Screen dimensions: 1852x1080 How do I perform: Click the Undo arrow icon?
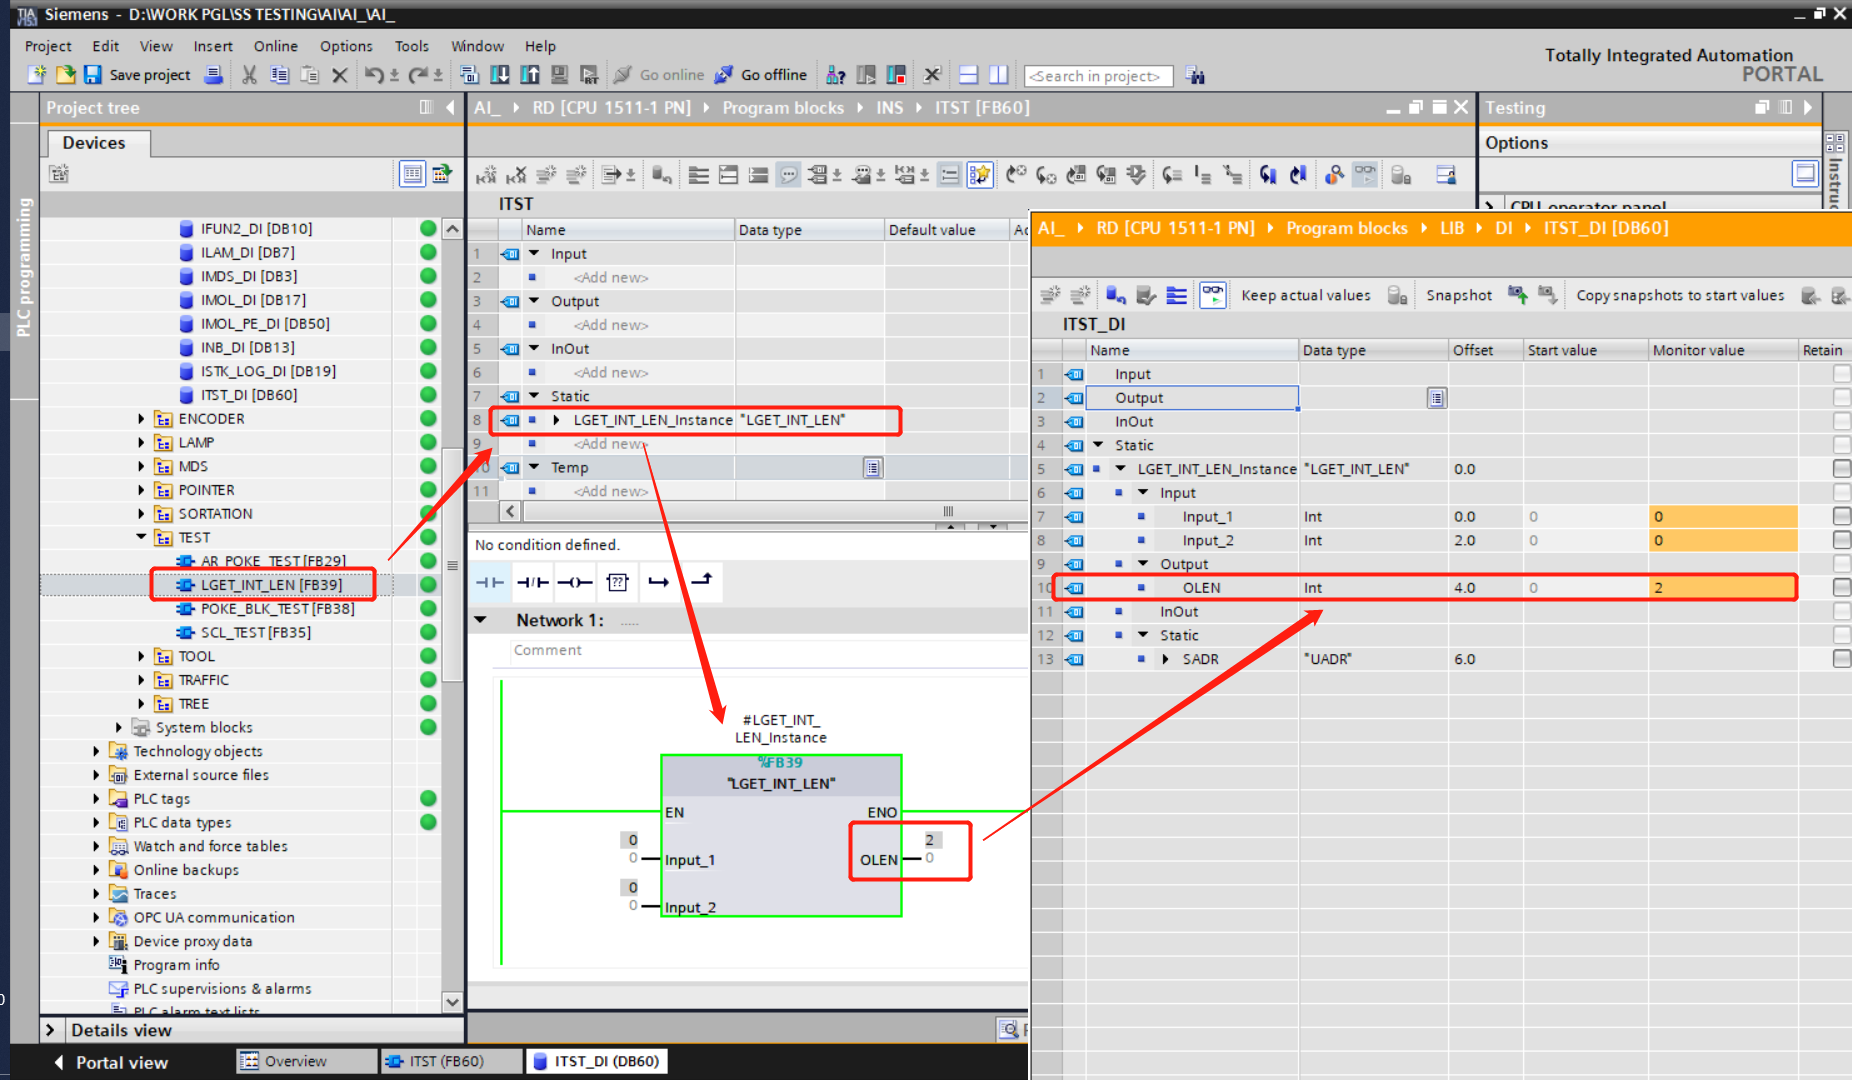(374, 75)
